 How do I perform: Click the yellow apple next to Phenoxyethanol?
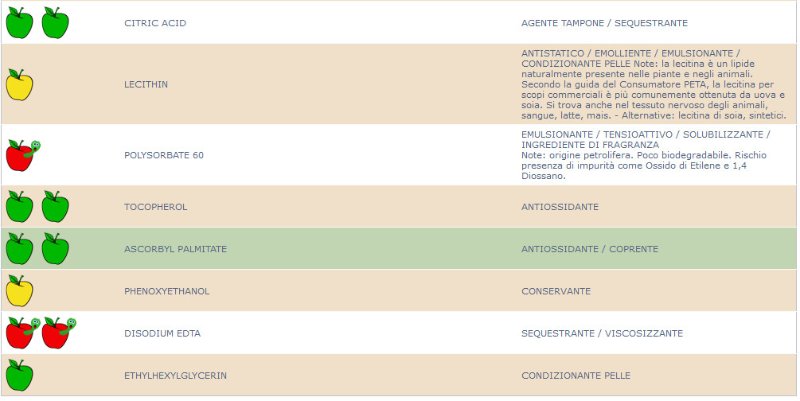tap(19, 291)
